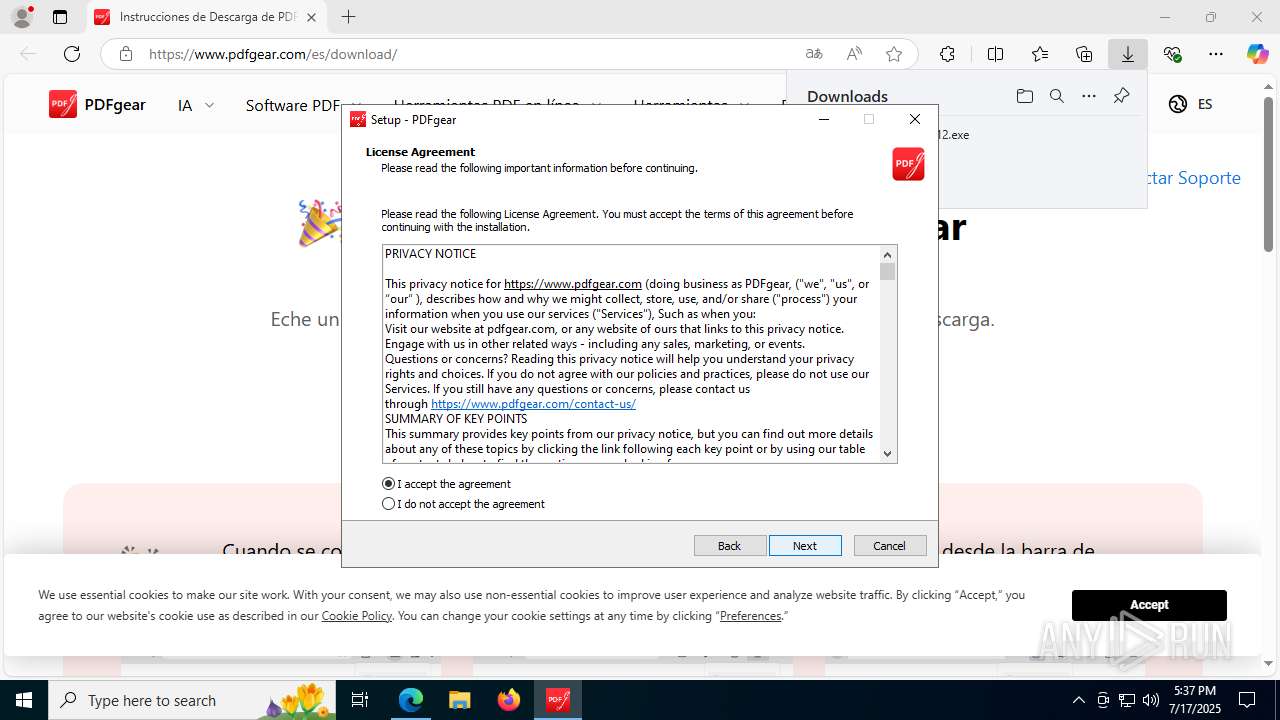1280x720 pixels.
Task: Search downloads in Downloads panel
Action: tap(1057, 96)
